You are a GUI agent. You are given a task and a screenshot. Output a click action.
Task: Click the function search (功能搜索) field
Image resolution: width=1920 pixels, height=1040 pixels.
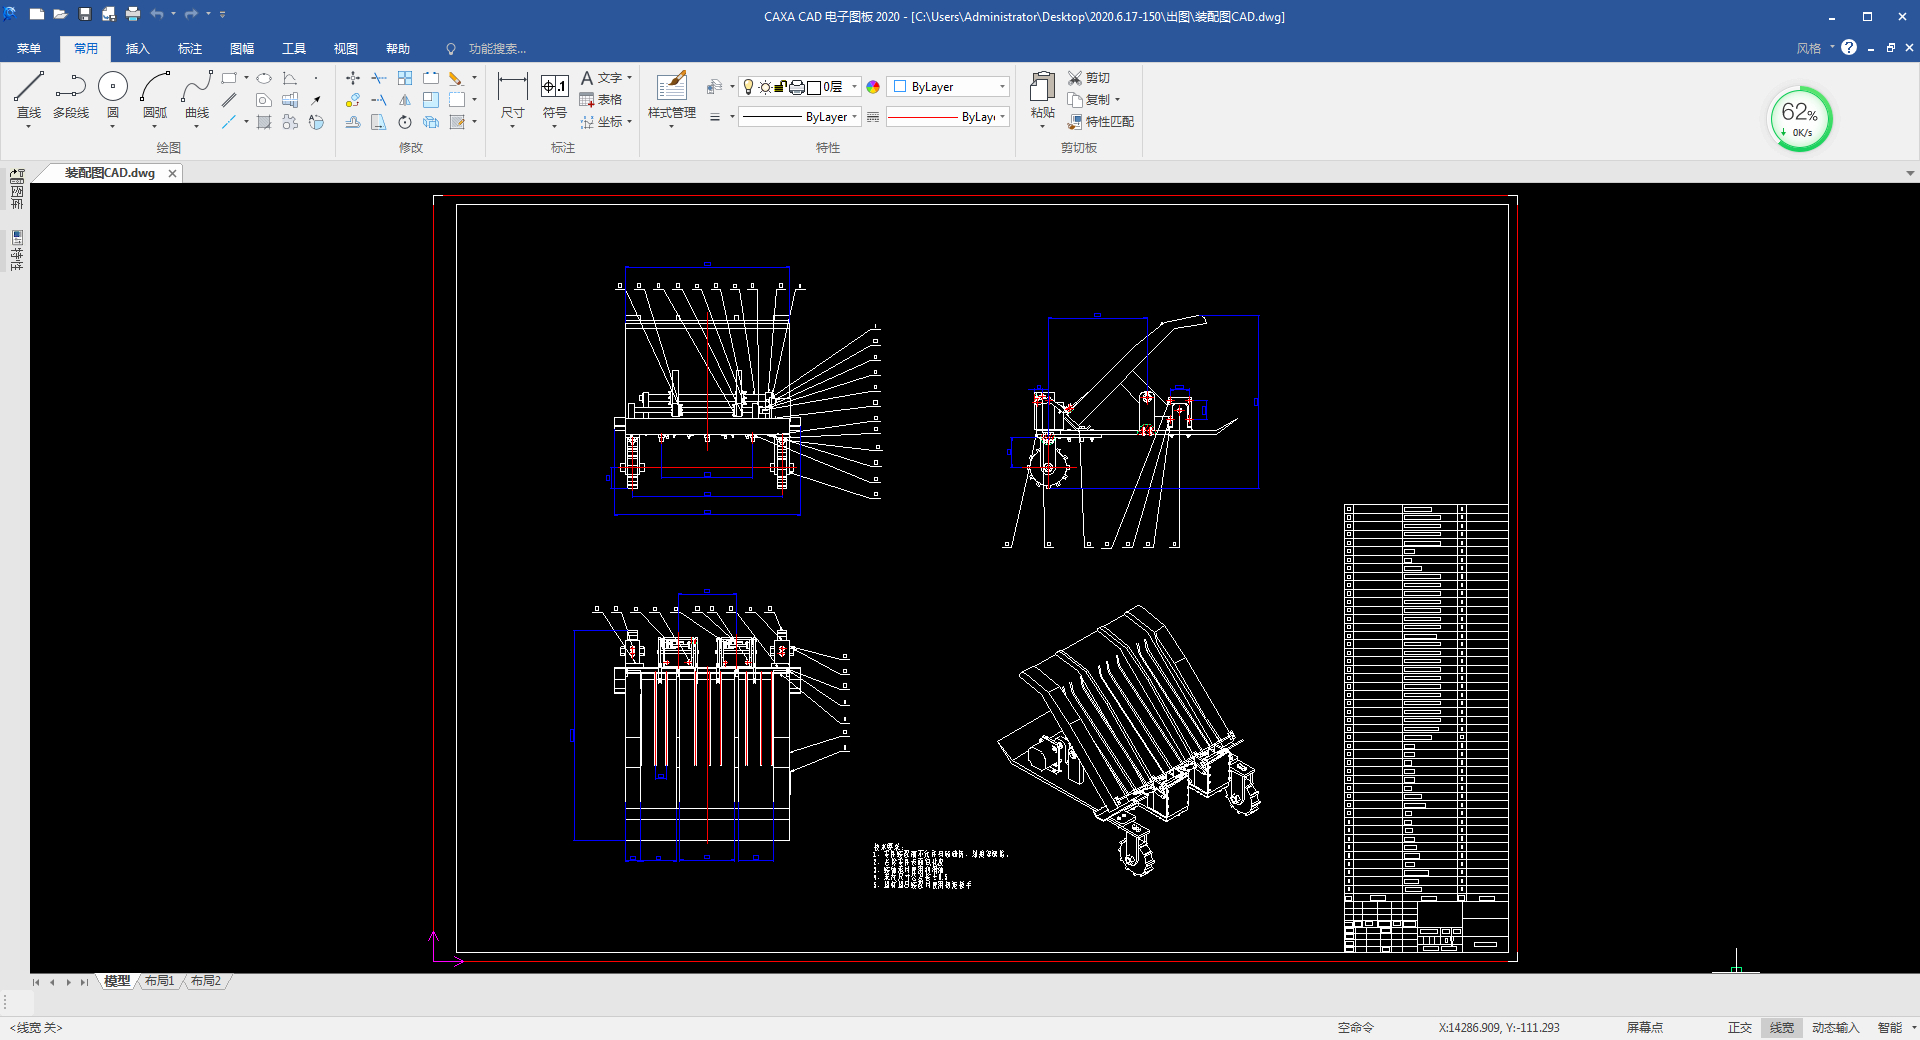click(x=497, y=48)
